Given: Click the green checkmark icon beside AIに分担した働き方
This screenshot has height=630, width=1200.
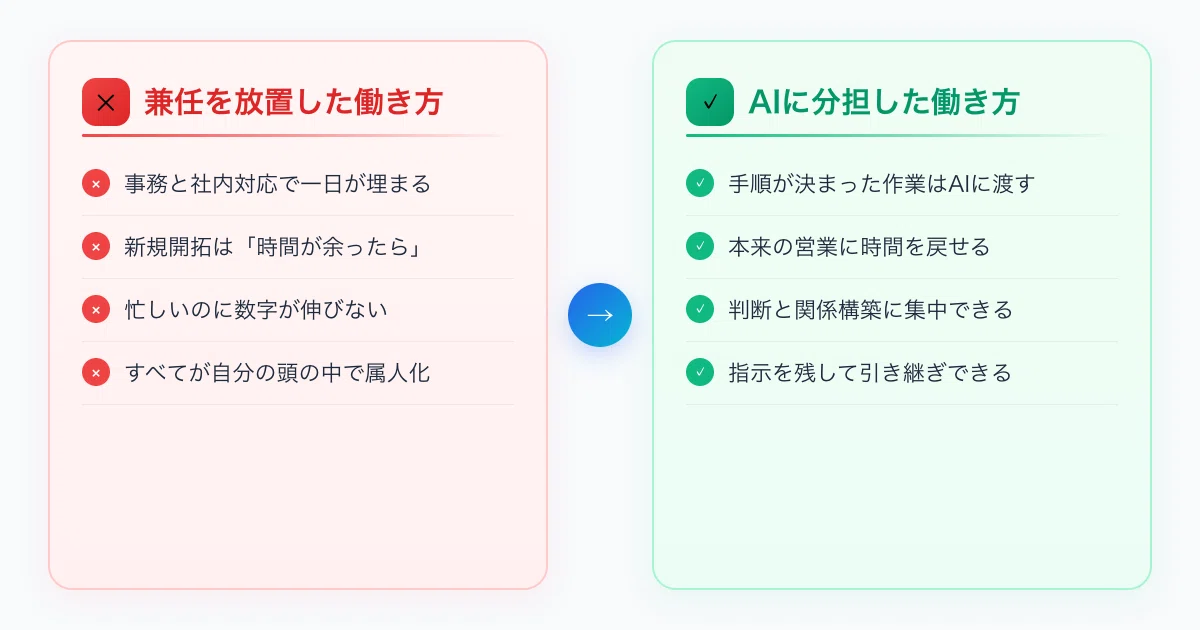Looking at the screenshot, I should (x=710, y=102).
